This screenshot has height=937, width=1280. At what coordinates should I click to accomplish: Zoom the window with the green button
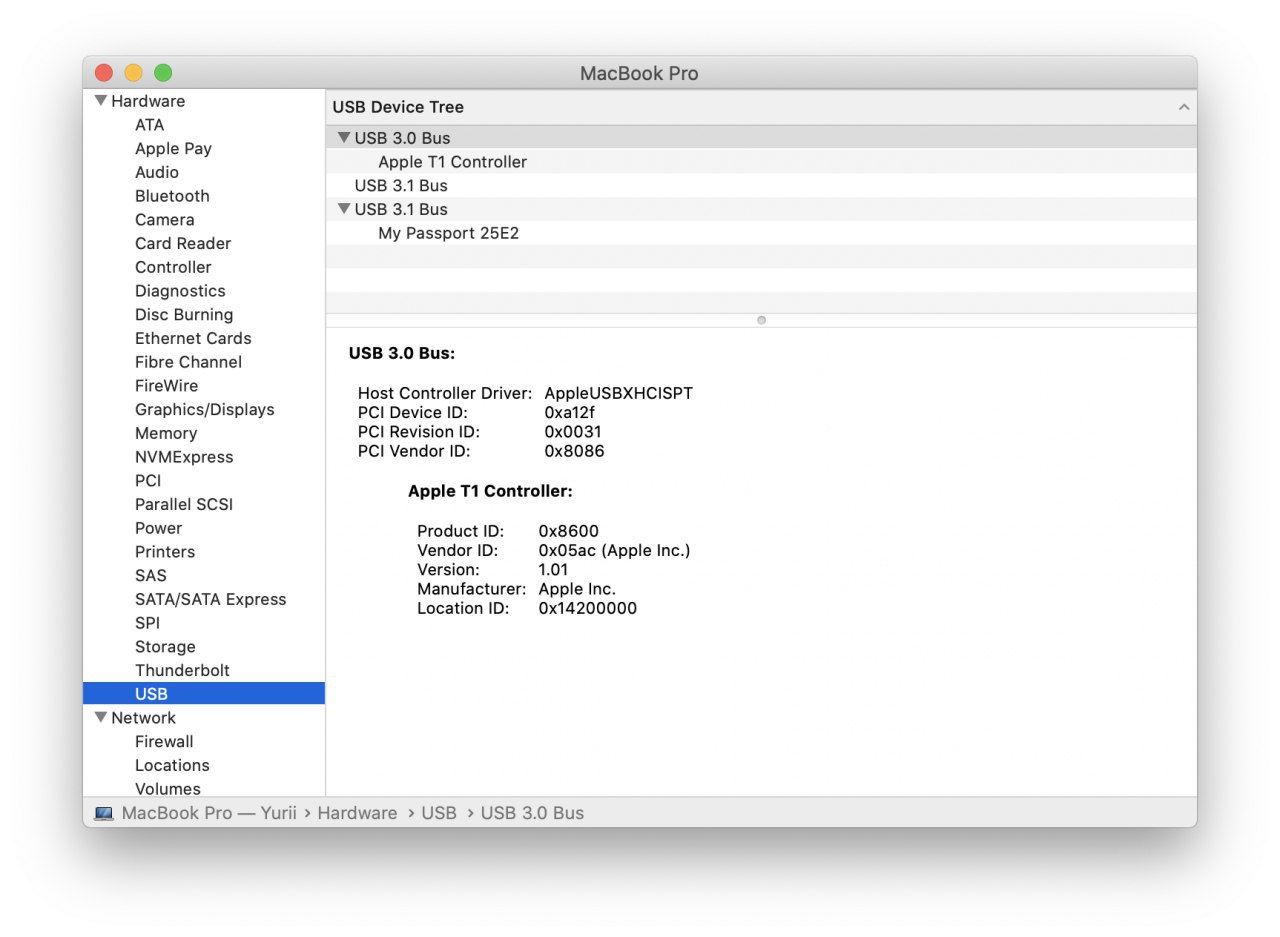click(x=163, y=73)
